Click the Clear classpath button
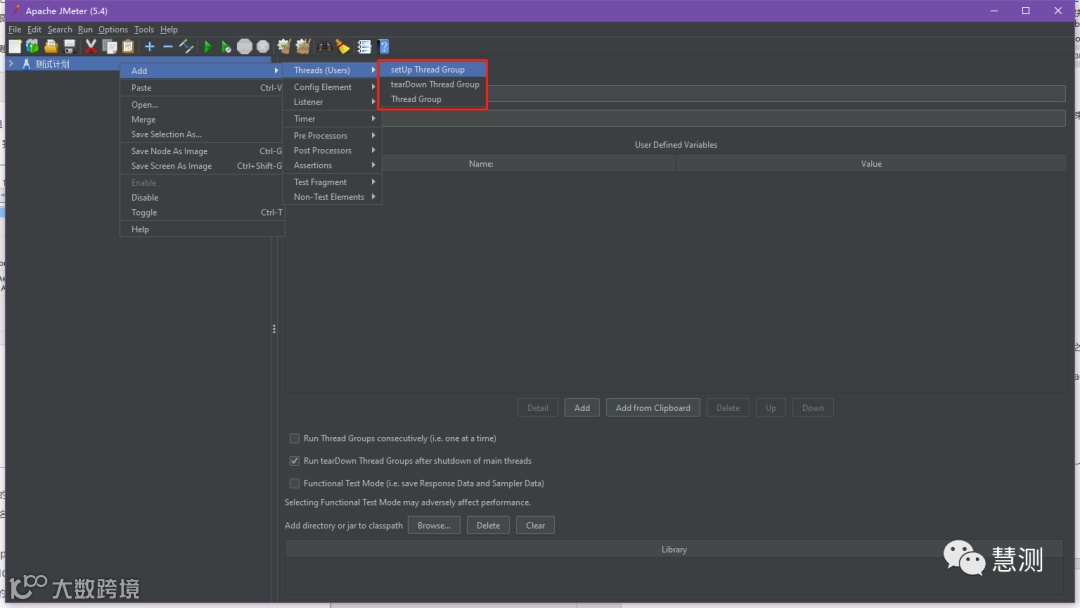The width and height of the screenshot is (1080, 608). (535, 525)
